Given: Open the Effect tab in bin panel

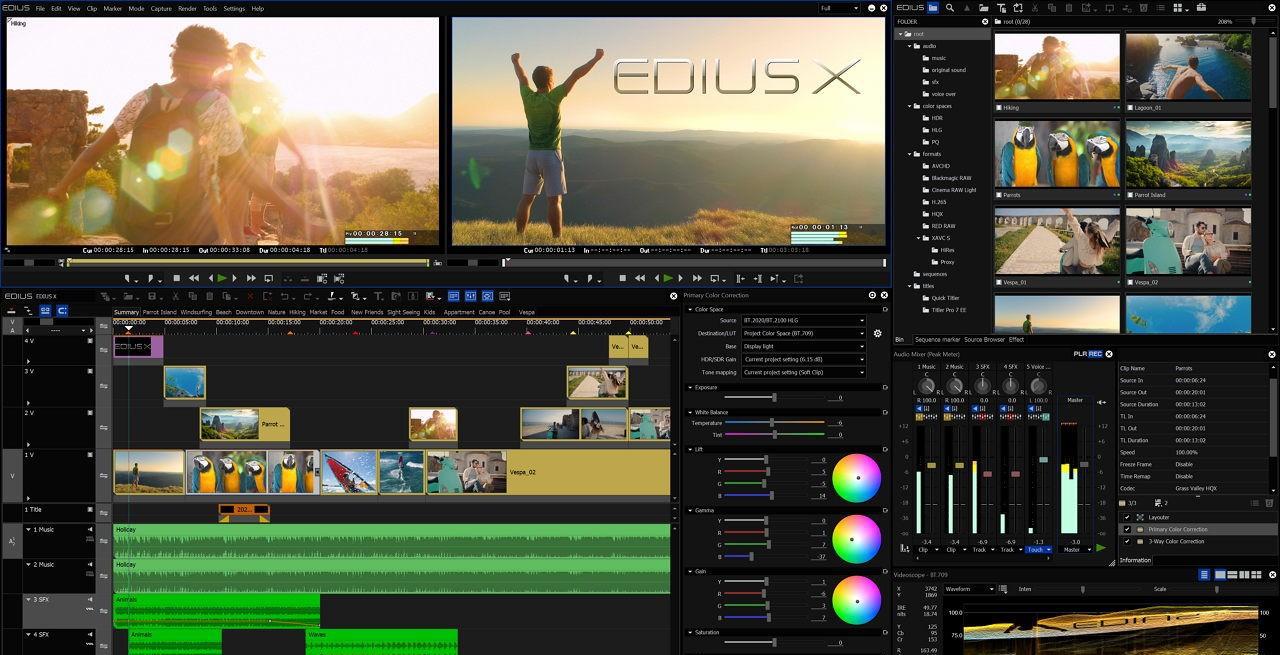Looking at the screenshot, I should tap(1017, 340).
